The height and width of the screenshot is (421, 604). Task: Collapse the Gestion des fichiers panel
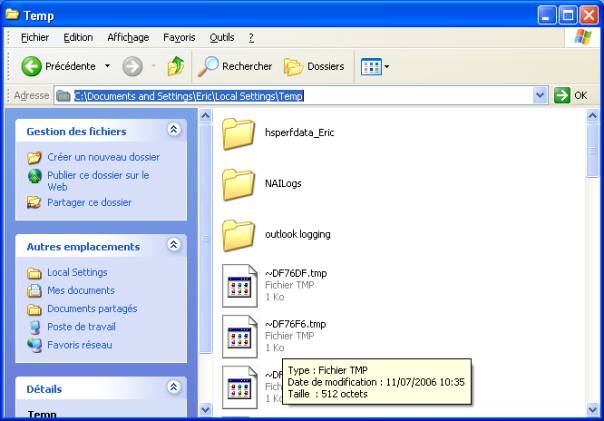point(174,130)
